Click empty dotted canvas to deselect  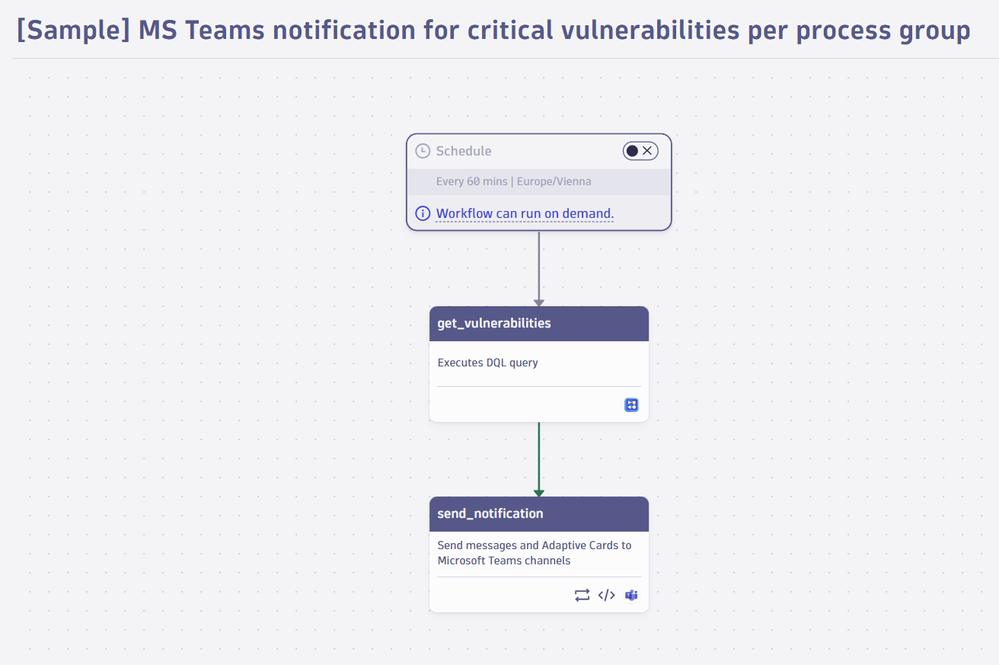pyautogui.click(x=191, y=382)
